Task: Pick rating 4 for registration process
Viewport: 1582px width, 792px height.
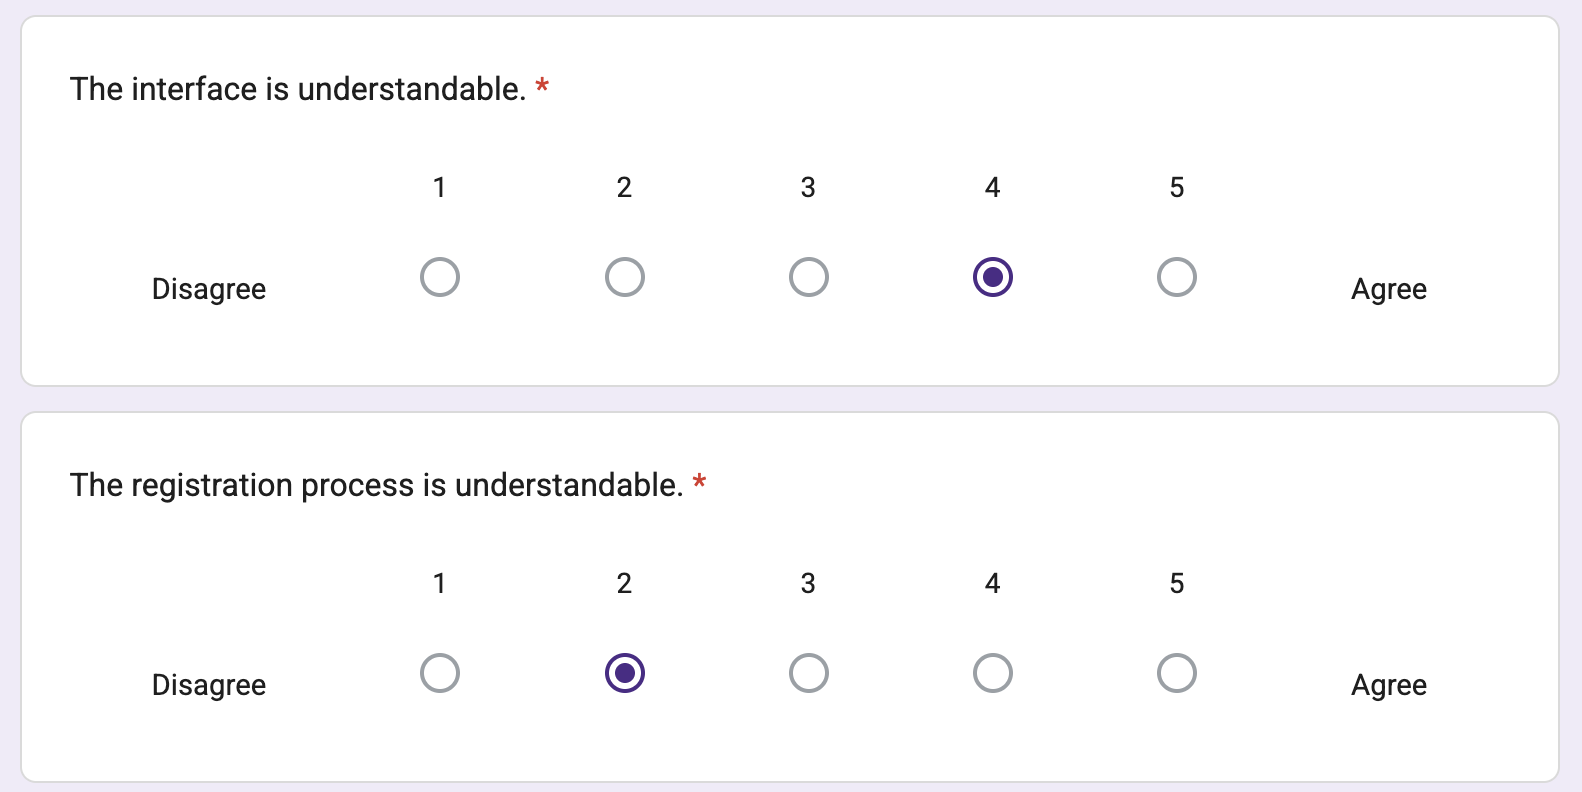Action: [x=992, y=673]
